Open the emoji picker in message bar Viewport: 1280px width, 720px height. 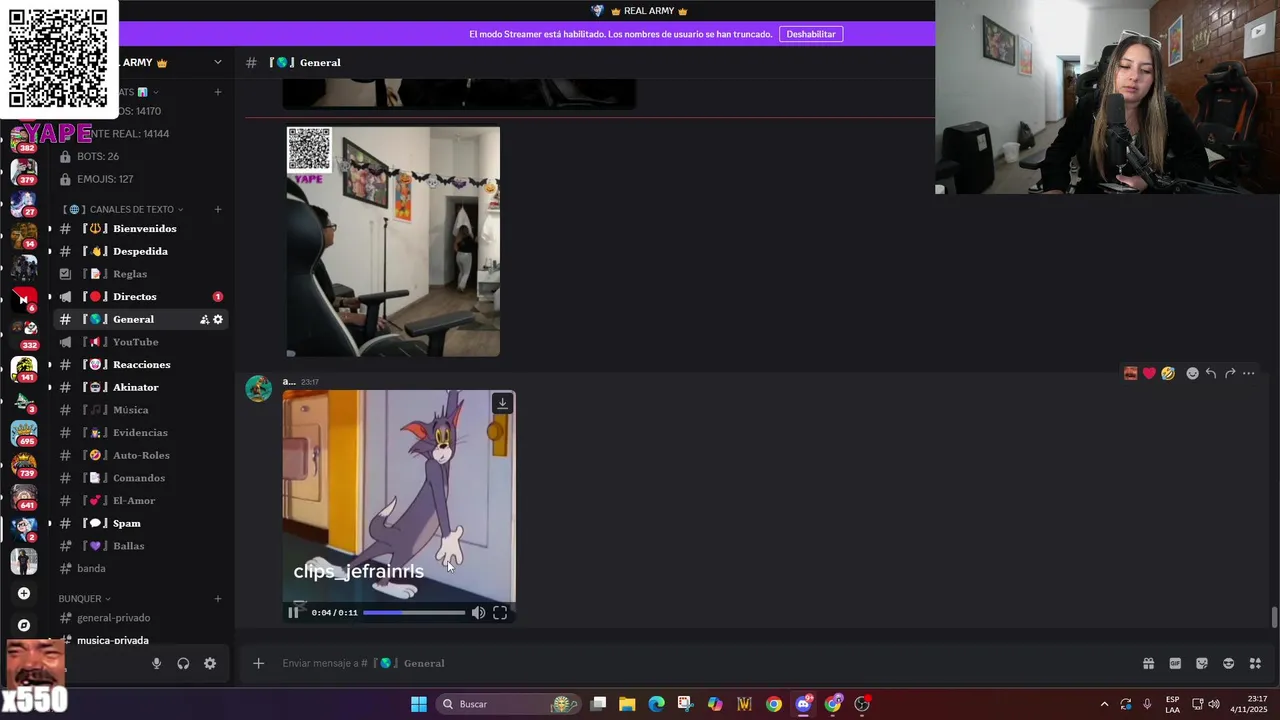pyautogui.click(x=1228, y=663)
